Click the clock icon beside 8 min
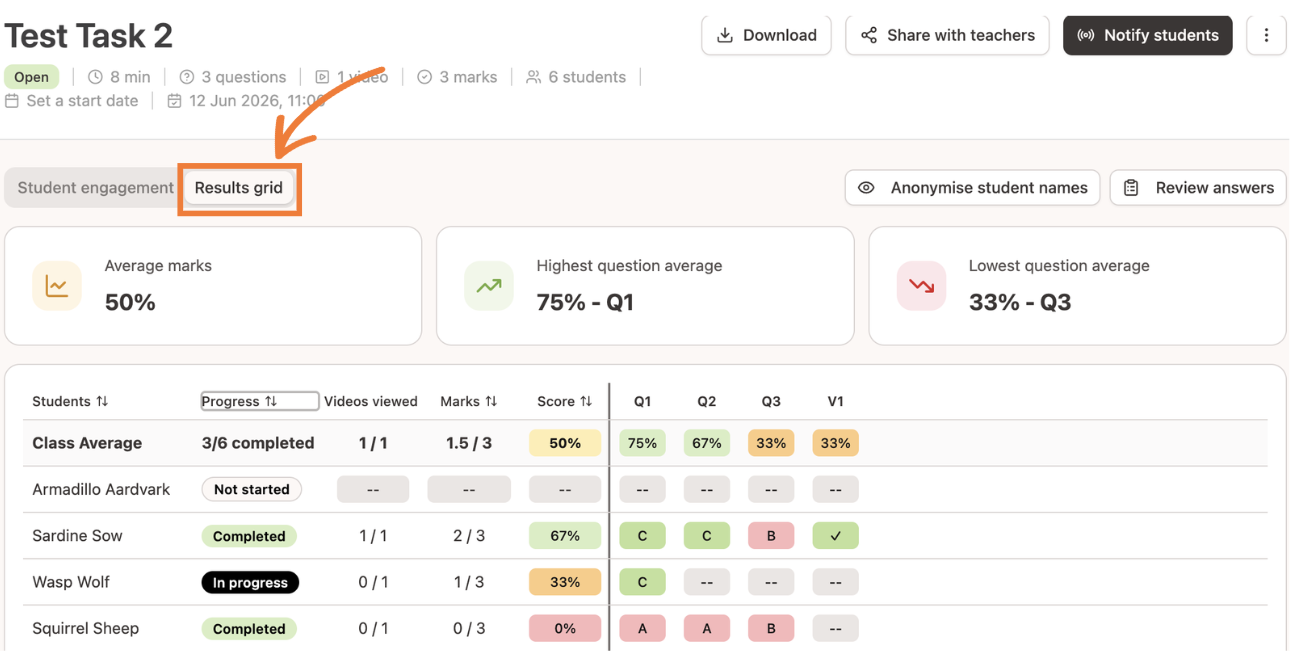1292x654 pixels. pyautogui.click(x=96, y=77)
